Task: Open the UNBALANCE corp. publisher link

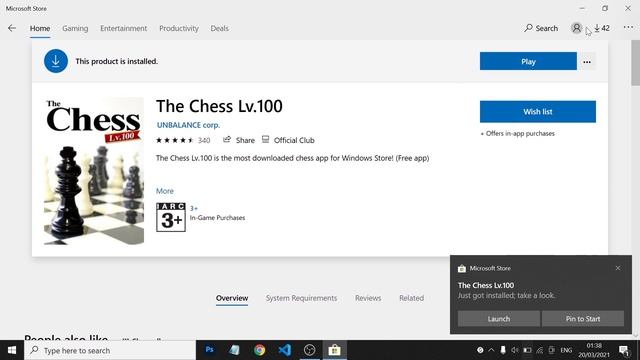Action: (x=188, y=125)
